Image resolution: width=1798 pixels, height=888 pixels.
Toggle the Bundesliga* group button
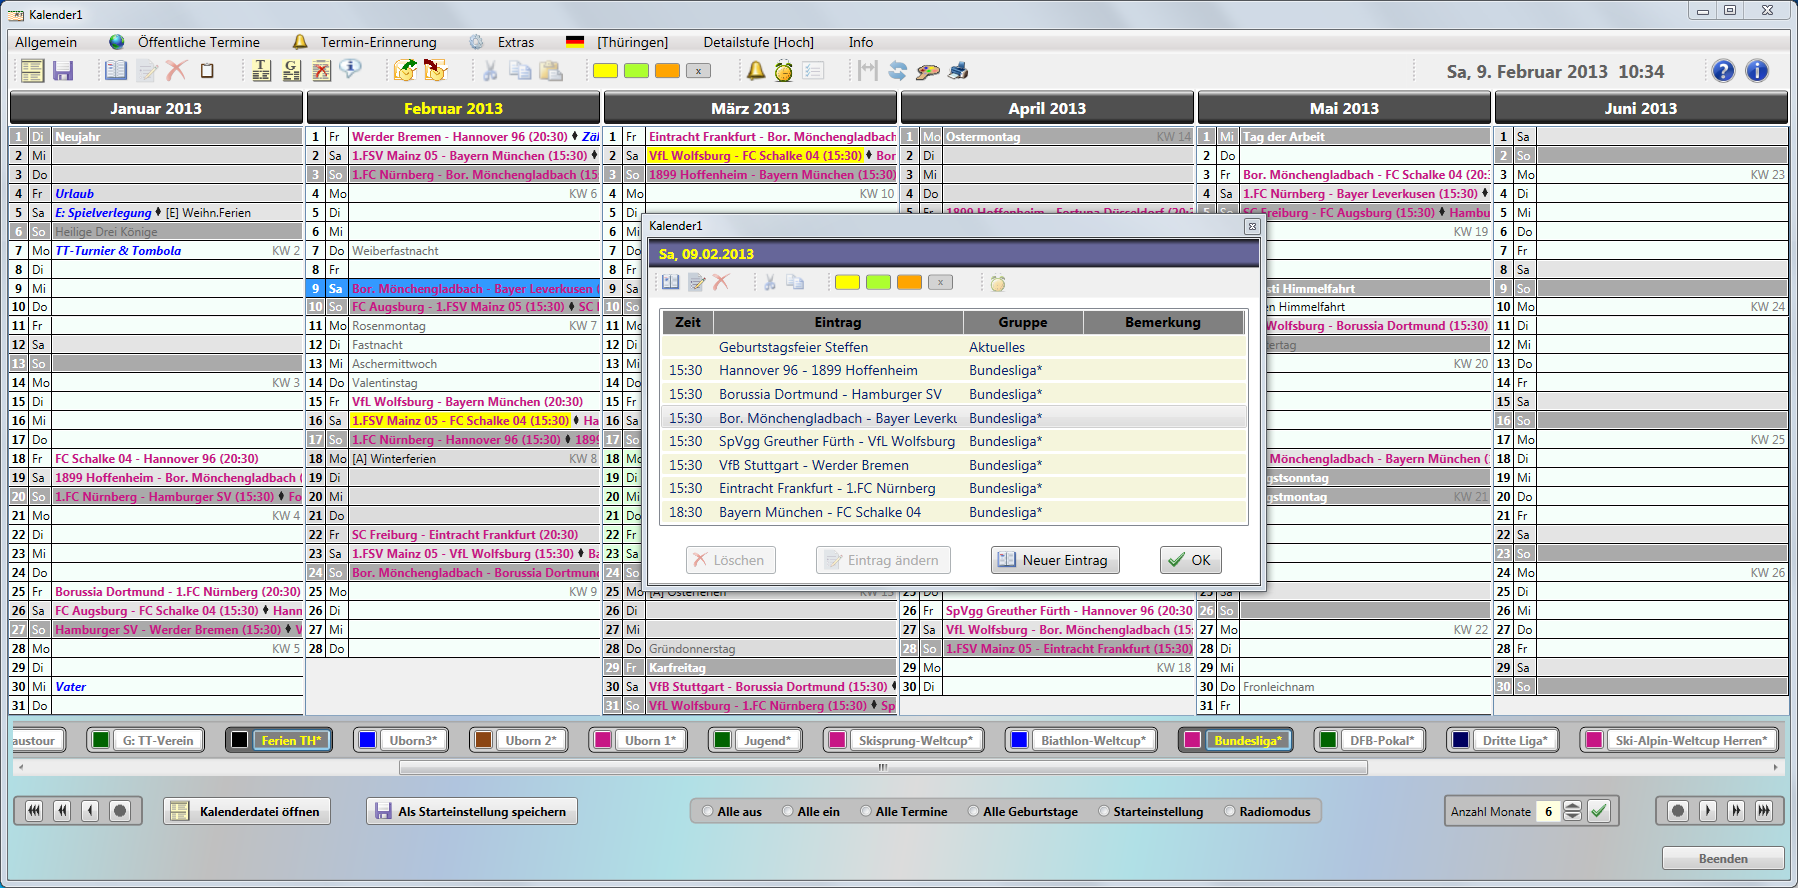coord(1236,740)
